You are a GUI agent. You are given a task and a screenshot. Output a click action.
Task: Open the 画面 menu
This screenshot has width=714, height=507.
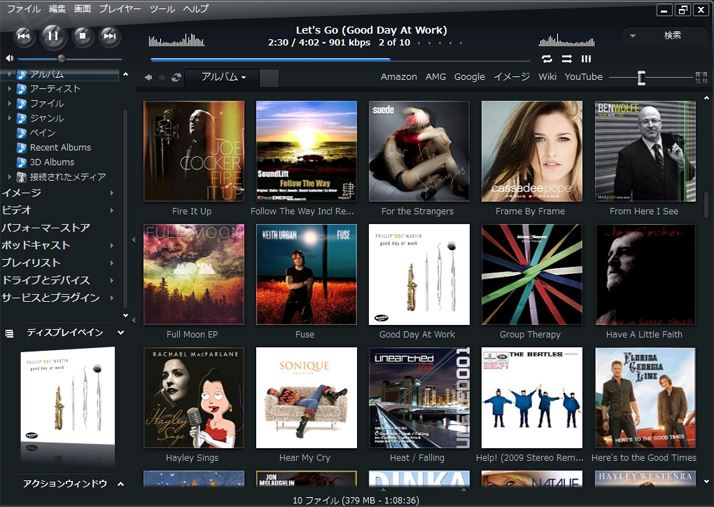(82, 9)
